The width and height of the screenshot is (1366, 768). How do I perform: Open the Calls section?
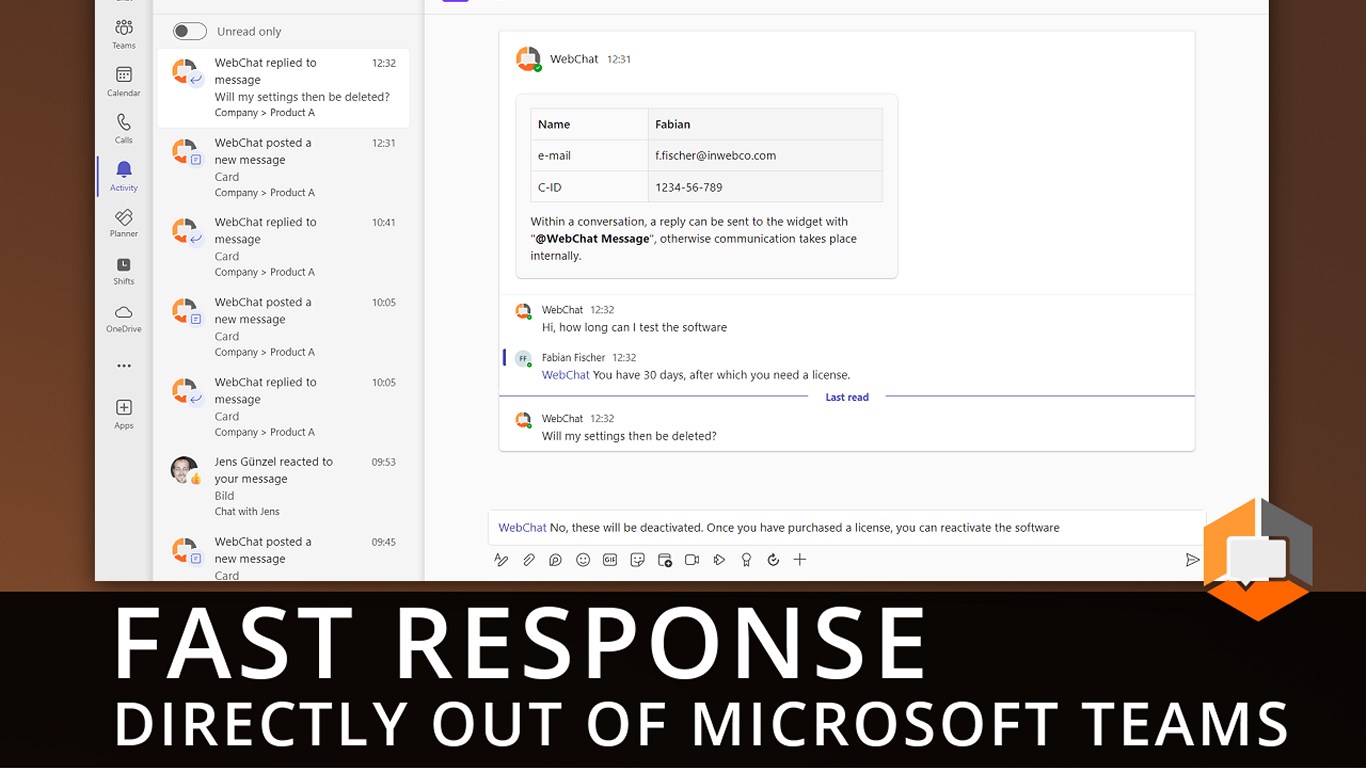(124, 128)
